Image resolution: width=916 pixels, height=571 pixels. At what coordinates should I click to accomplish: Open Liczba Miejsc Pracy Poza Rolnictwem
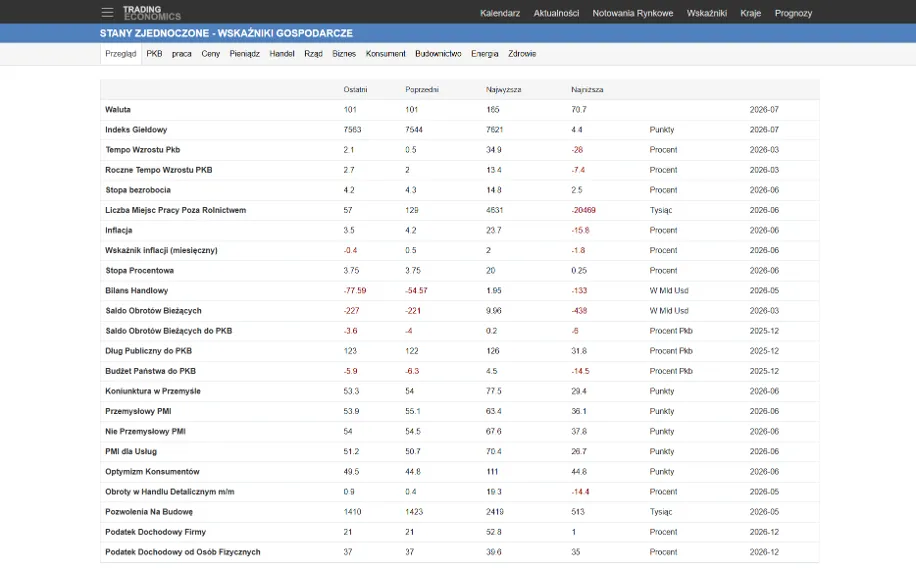[176, 210]
